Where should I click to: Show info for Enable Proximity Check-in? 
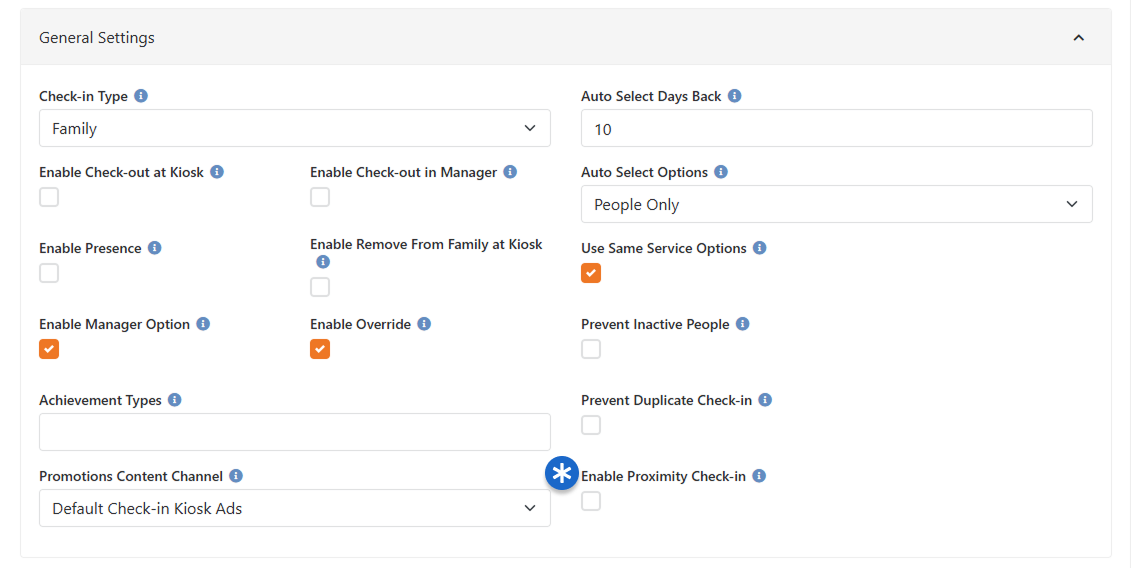[x=759, y=476]
